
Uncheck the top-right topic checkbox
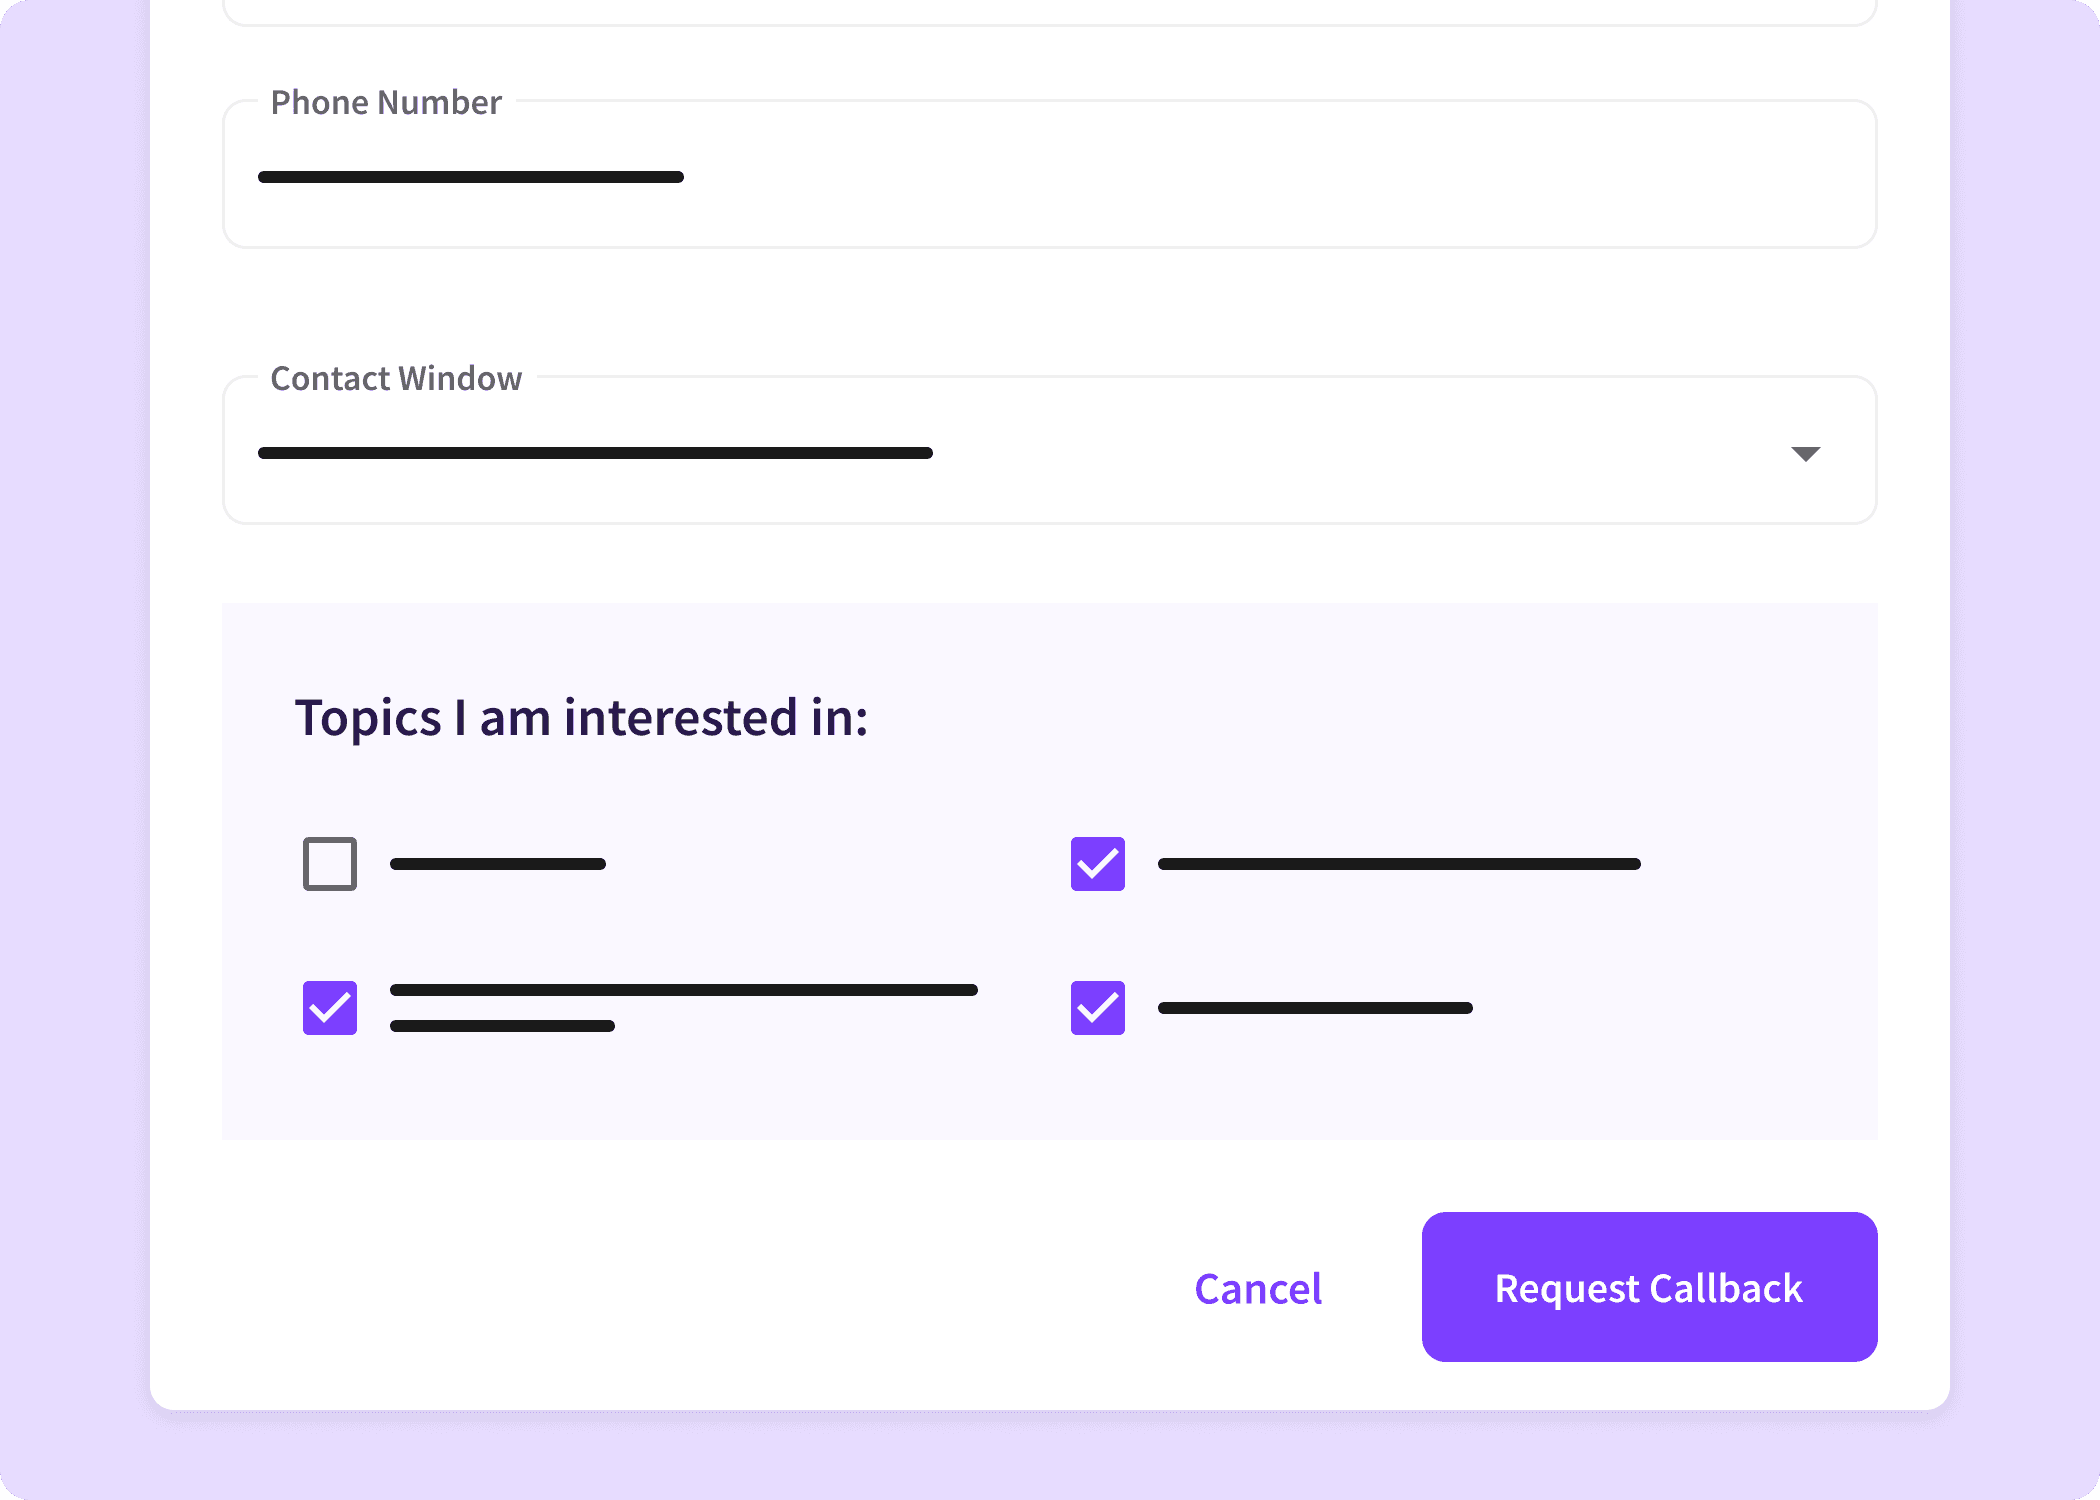click(x=1097, y=864)
